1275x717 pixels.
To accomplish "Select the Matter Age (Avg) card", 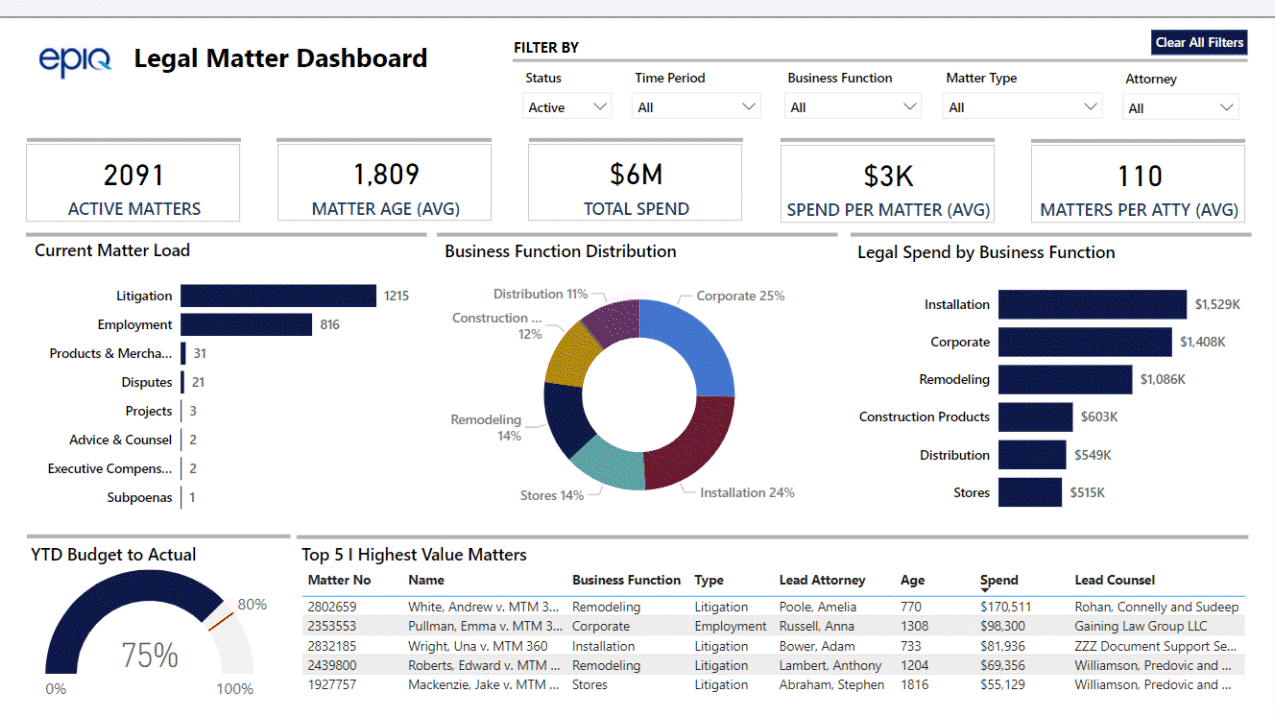I will (x=385, y=183).
